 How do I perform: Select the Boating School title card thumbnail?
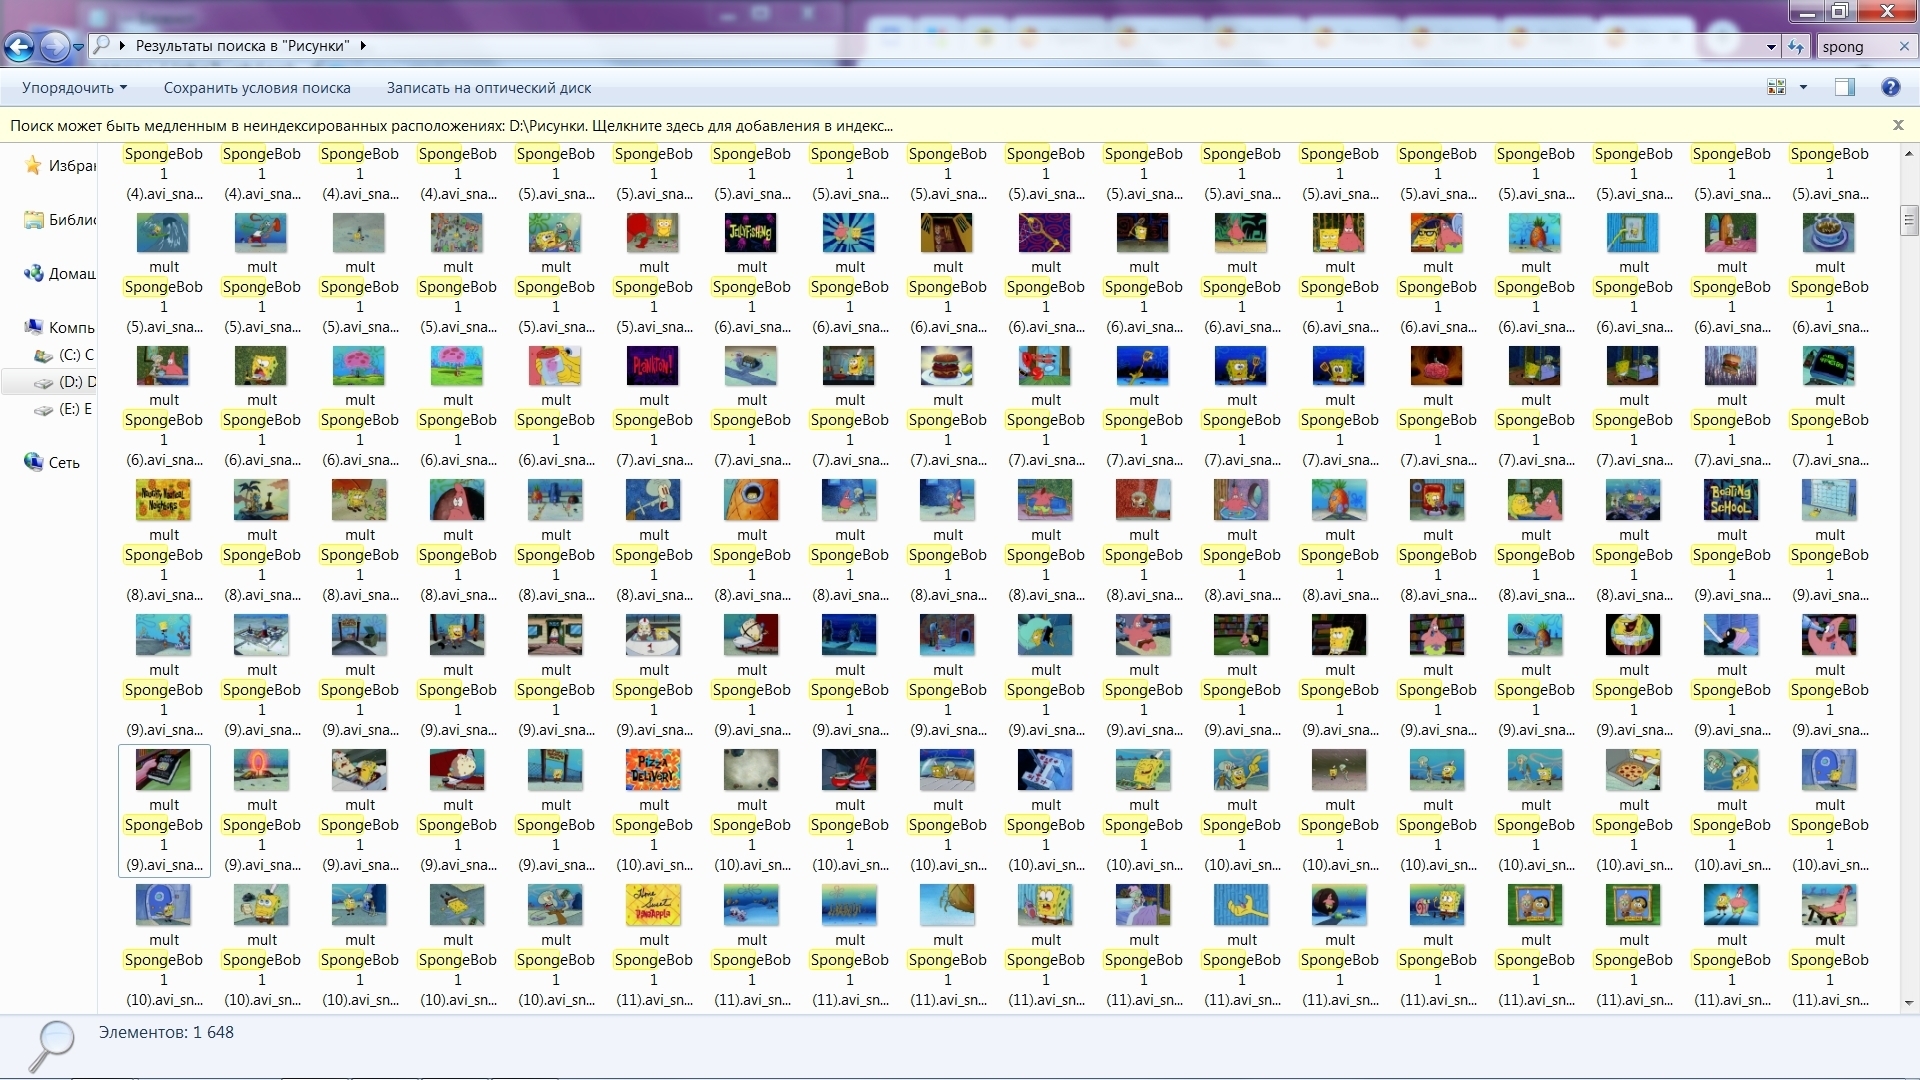coord(1731,499)
